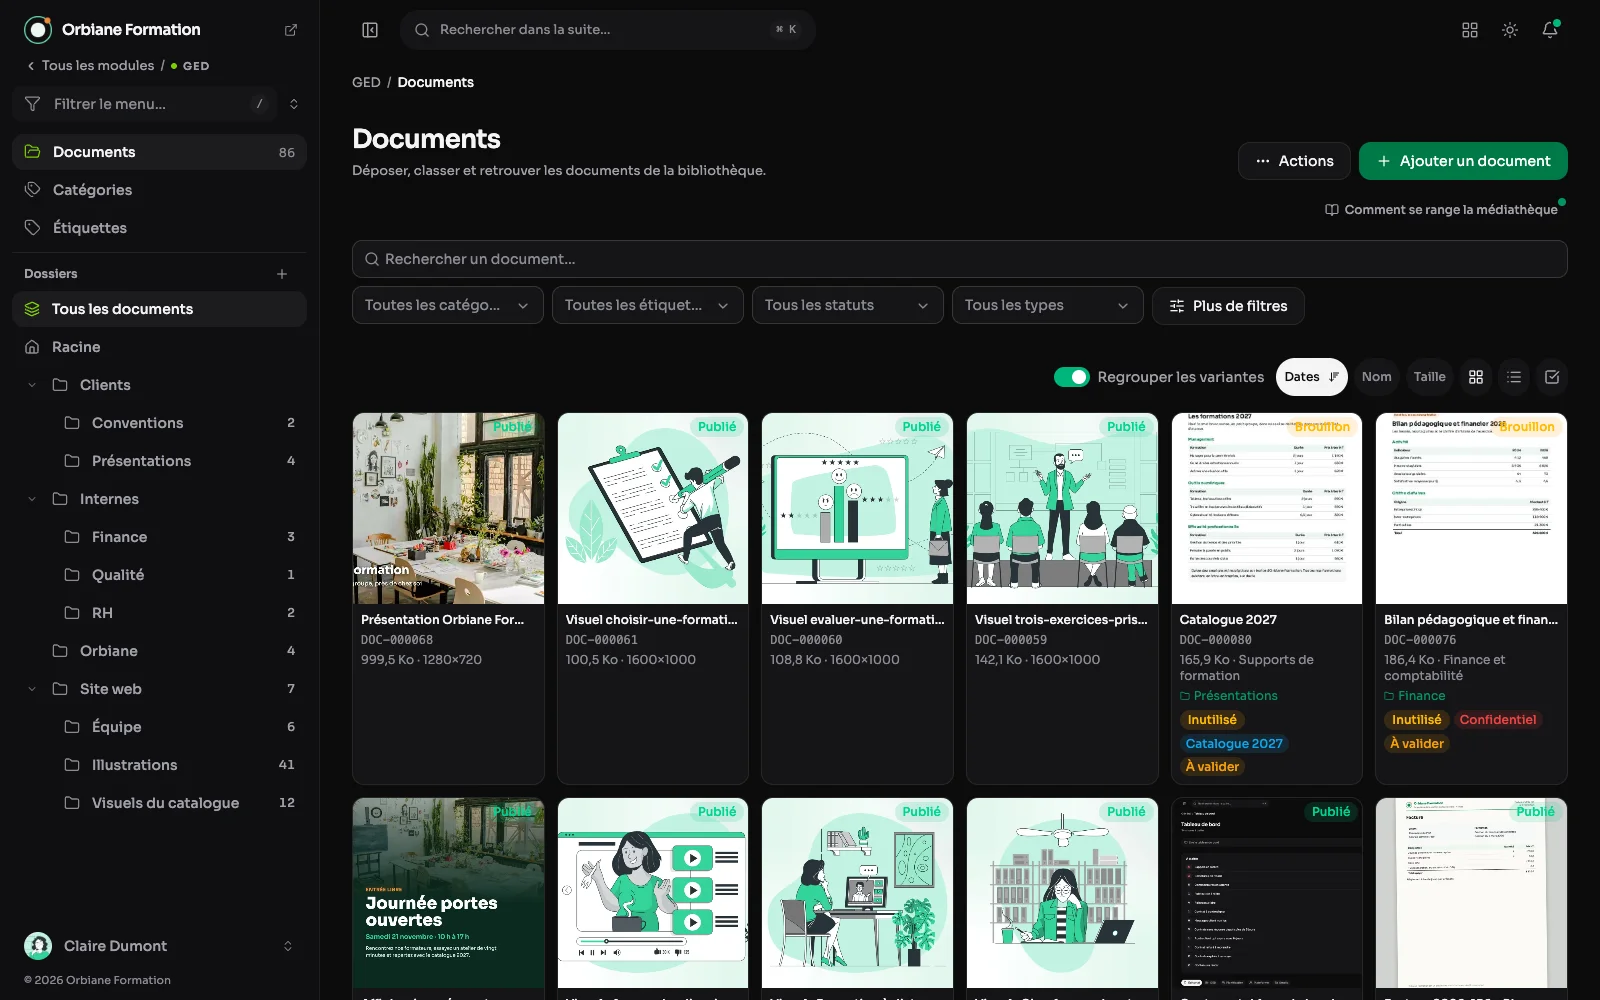Open Toutes les catégories dropdown

click(448, 305)
